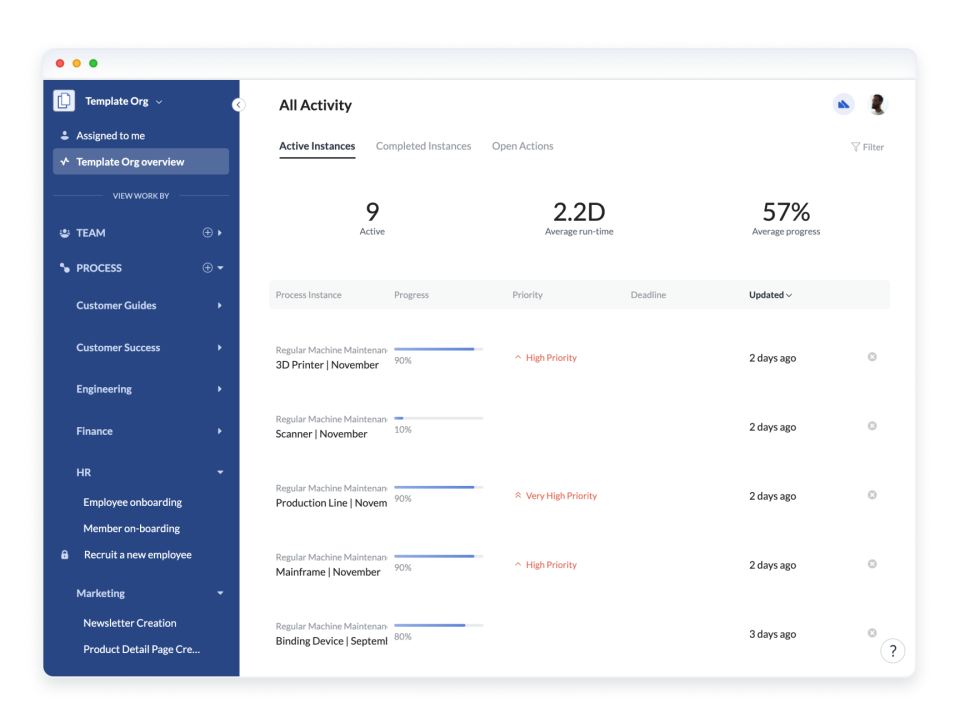Open the help question mark button

click(x=893, y=651)
